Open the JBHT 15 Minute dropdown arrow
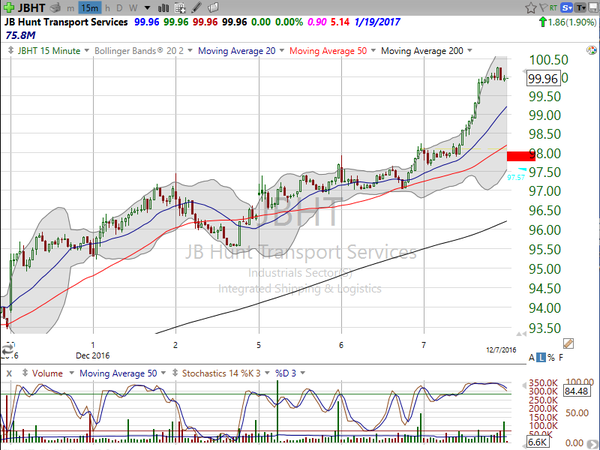Viewport: 600px width, 450px height. pyautogui.click(x=86, y=51)
